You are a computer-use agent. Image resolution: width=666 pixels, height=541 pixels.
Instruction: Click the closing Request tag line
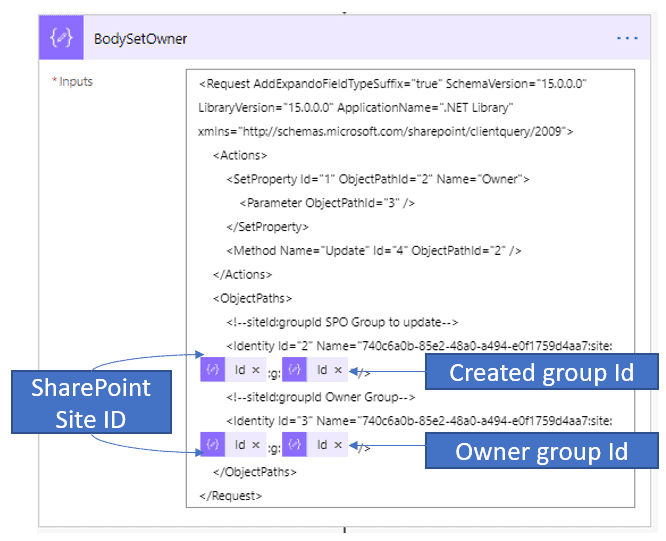pos(231,494)
